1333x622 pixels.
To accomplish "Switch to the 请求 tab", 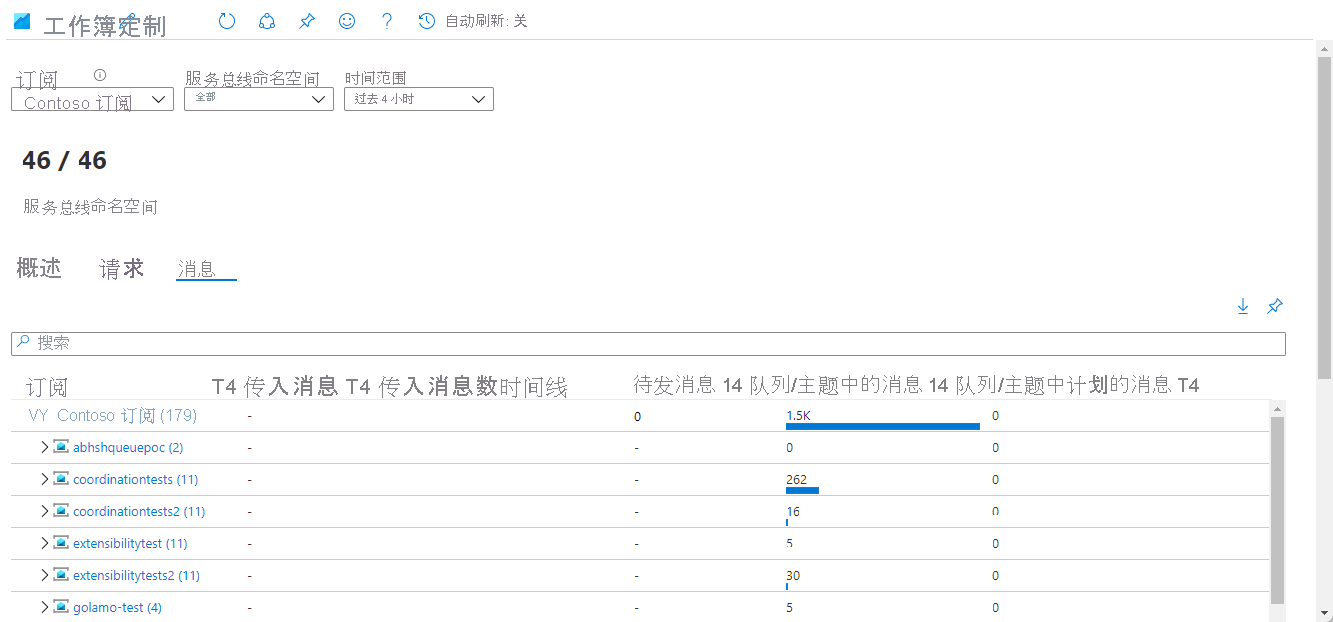I will click(x=122, y=268).
